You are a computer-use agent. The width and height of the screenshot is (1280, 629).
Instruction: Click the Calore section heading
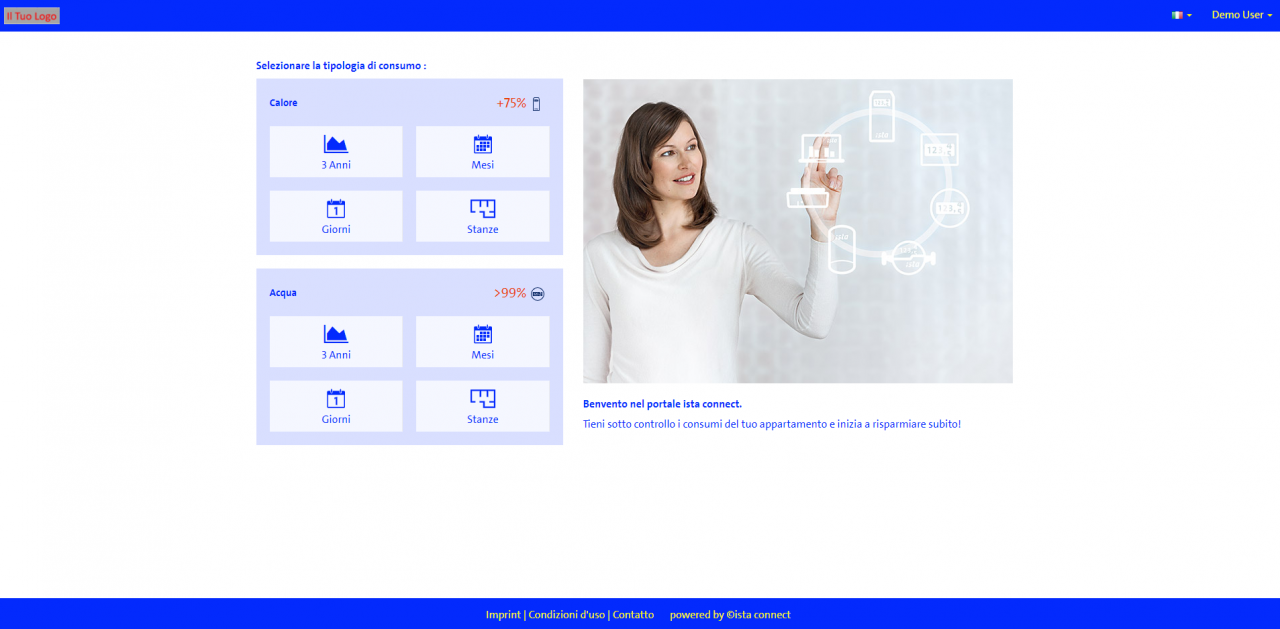[283, 103]
